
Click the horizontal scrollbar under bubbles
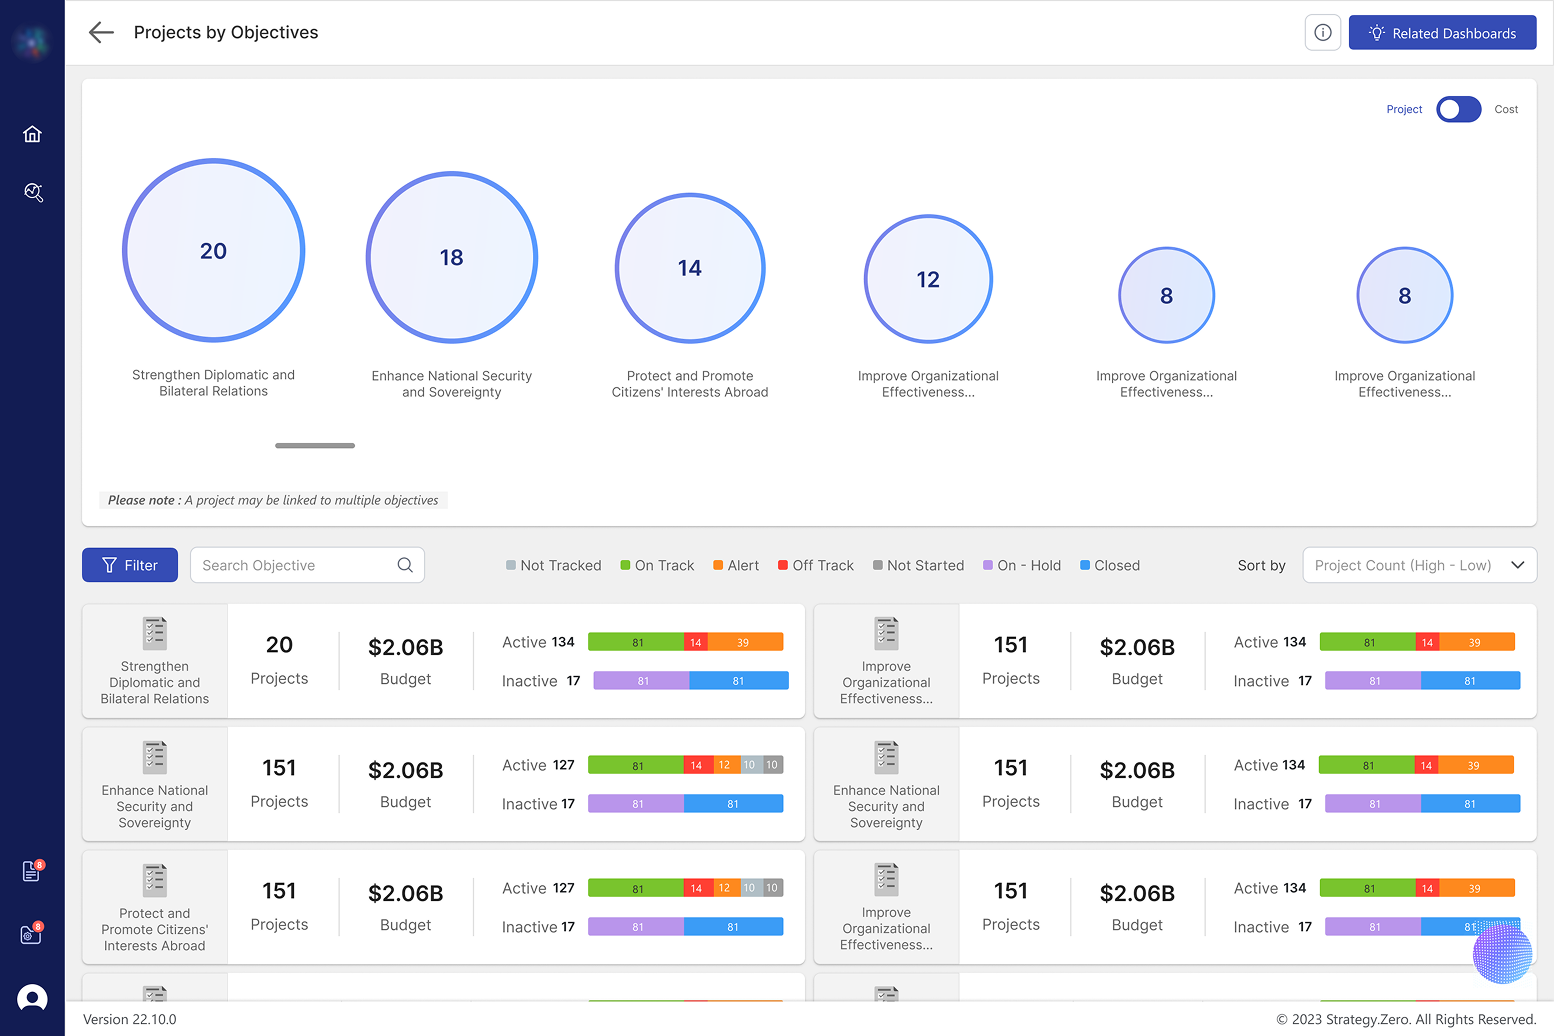(x=315, y=446)
